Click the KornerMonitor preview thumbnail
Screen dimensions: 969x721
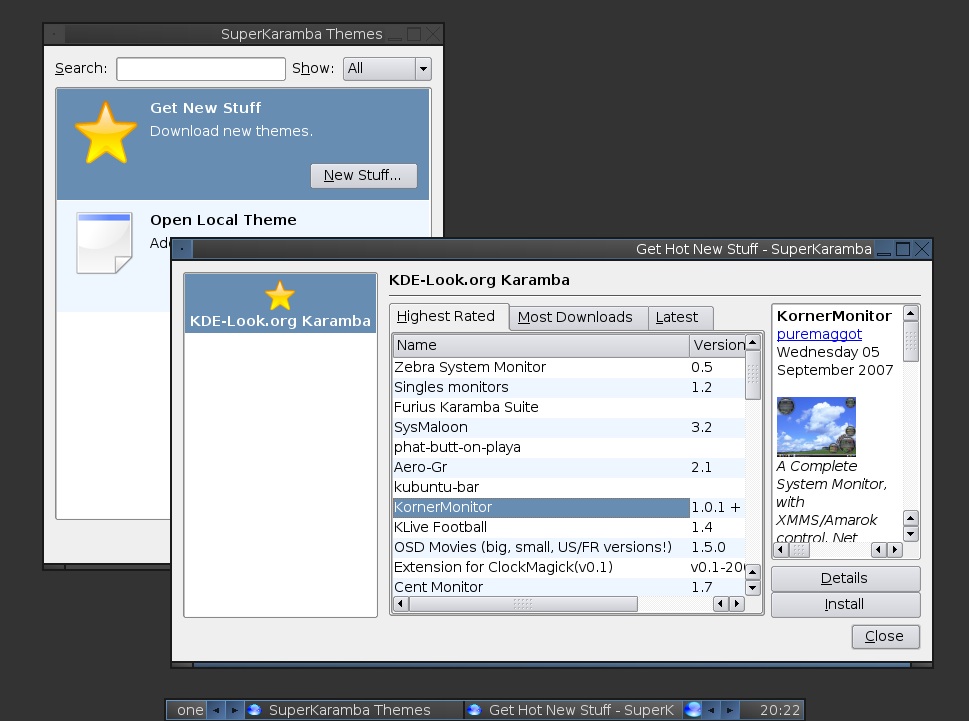tap(816, 426)
